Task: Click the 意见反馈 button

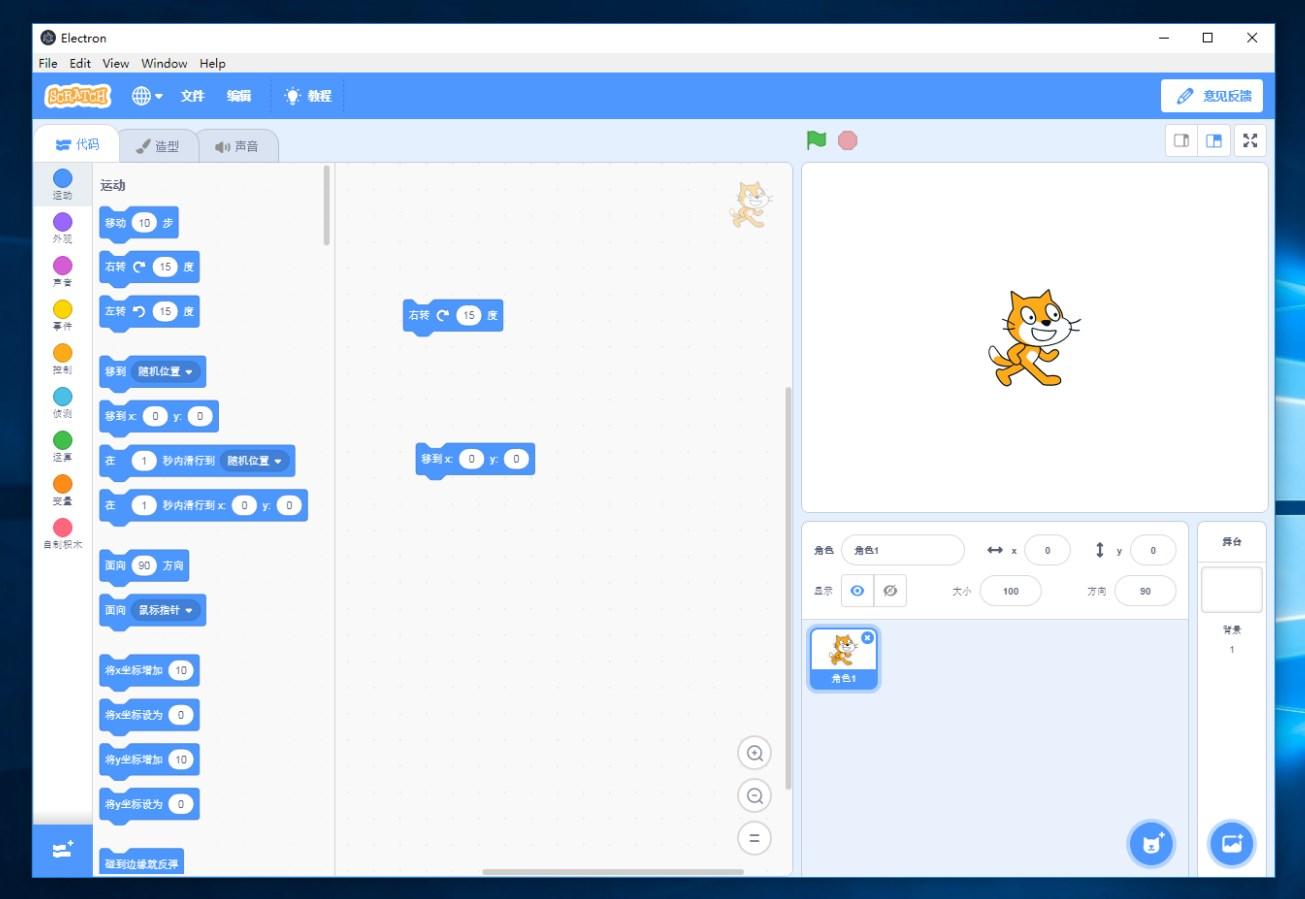Action: click(1212, 96)
